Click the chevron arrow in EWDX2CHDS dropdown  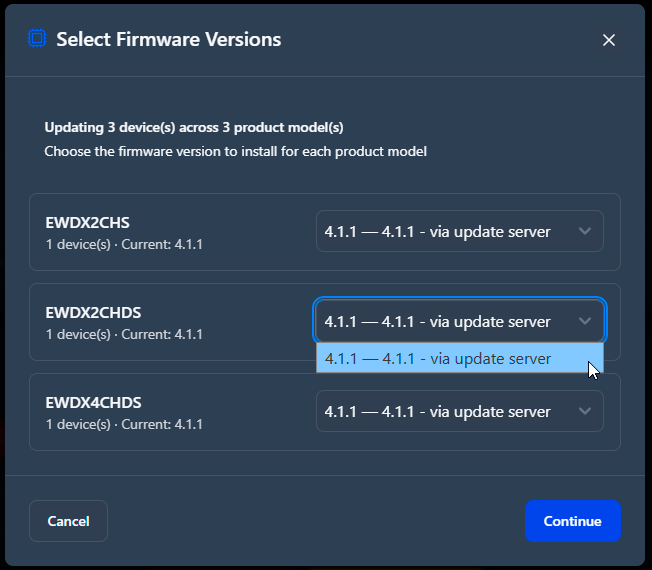pyautogui.click(x=585, y=321)
